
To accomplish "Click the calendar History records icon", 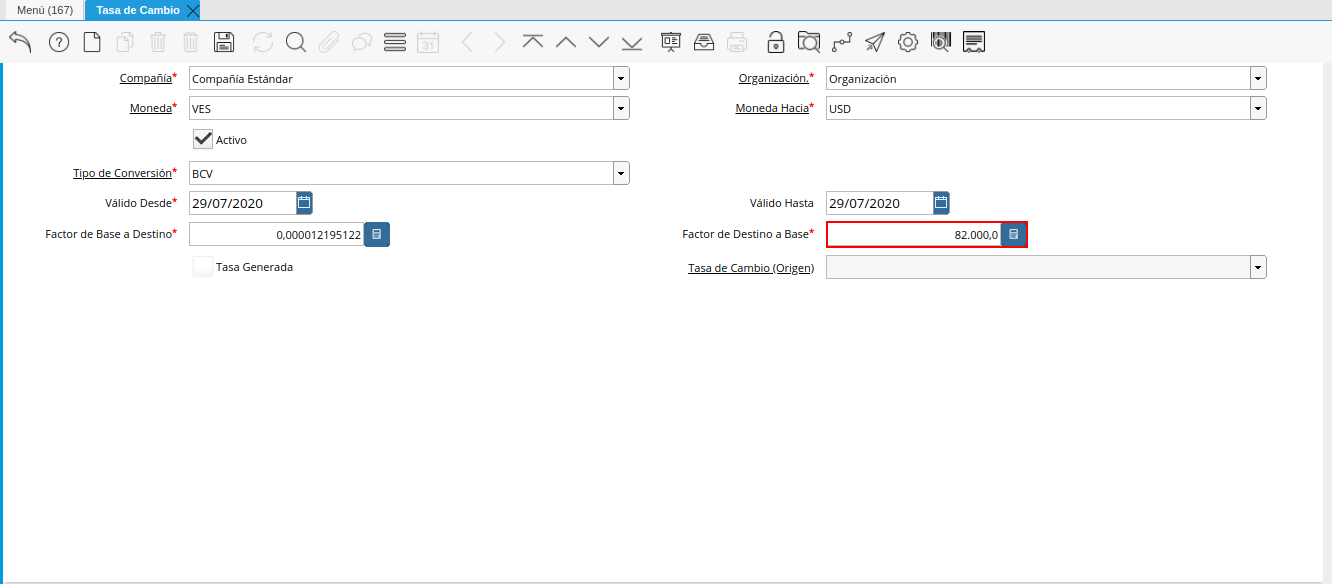I will coord(428,42).
